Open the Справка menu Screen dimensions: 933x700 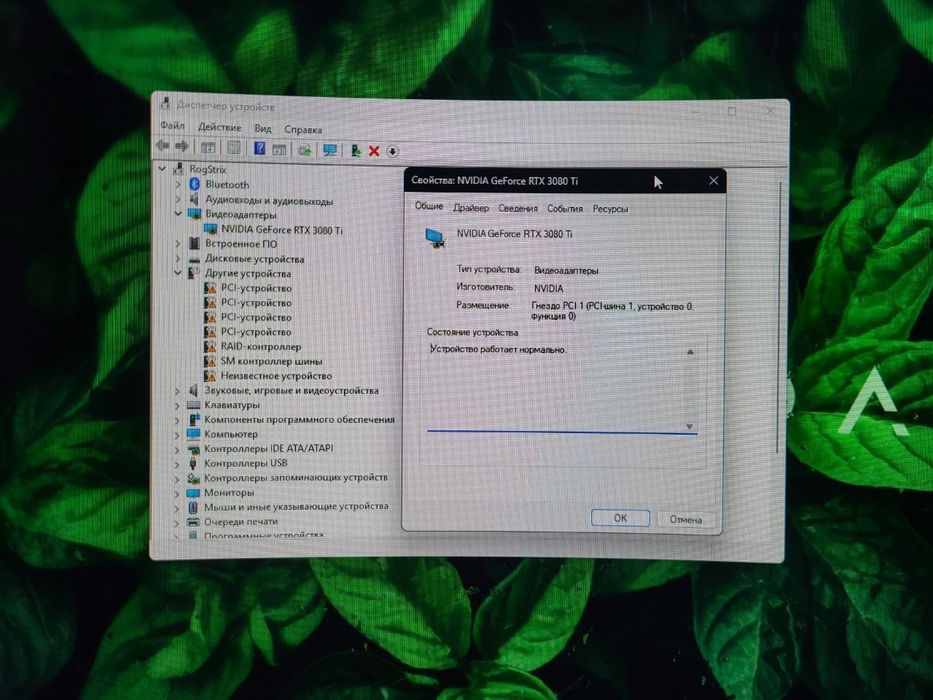click(x=303, y=130)
